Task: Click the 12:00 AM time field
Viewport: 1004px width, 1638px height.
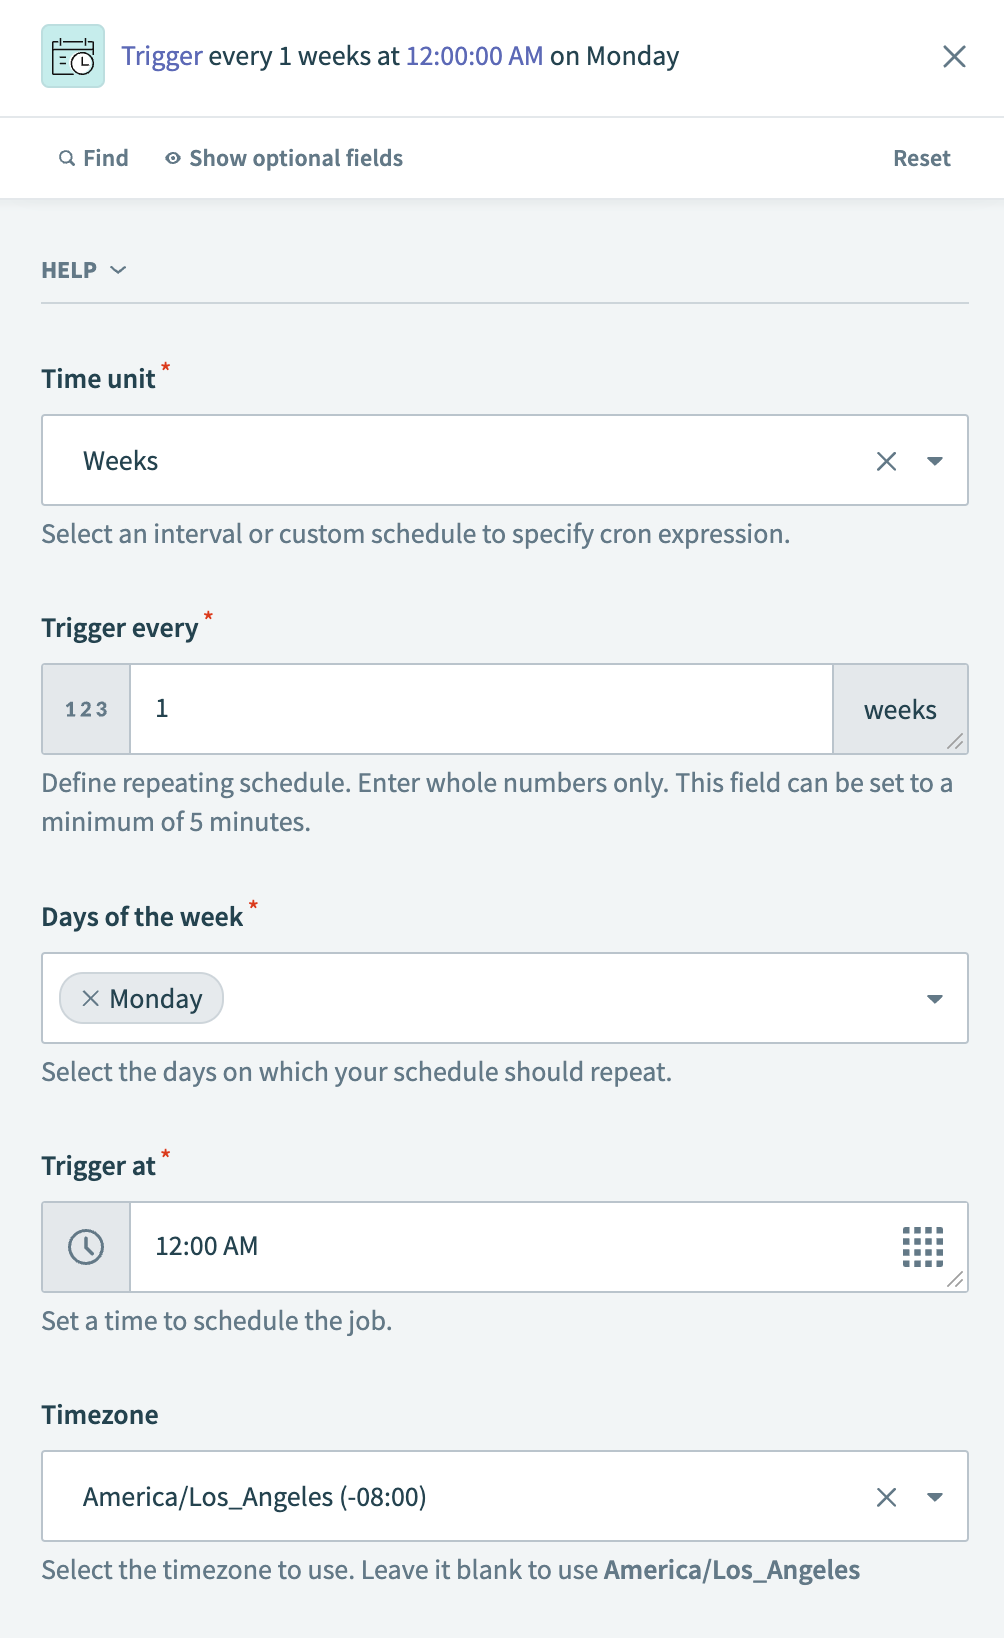Action: pyautogui.click(x=500, y=1247)
